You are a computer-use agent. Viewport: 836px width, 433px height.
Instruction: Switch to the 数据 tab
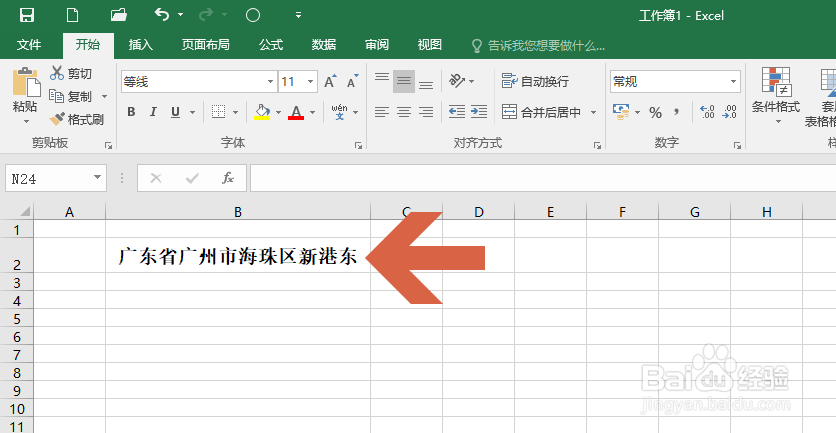[x=324, y=45]
